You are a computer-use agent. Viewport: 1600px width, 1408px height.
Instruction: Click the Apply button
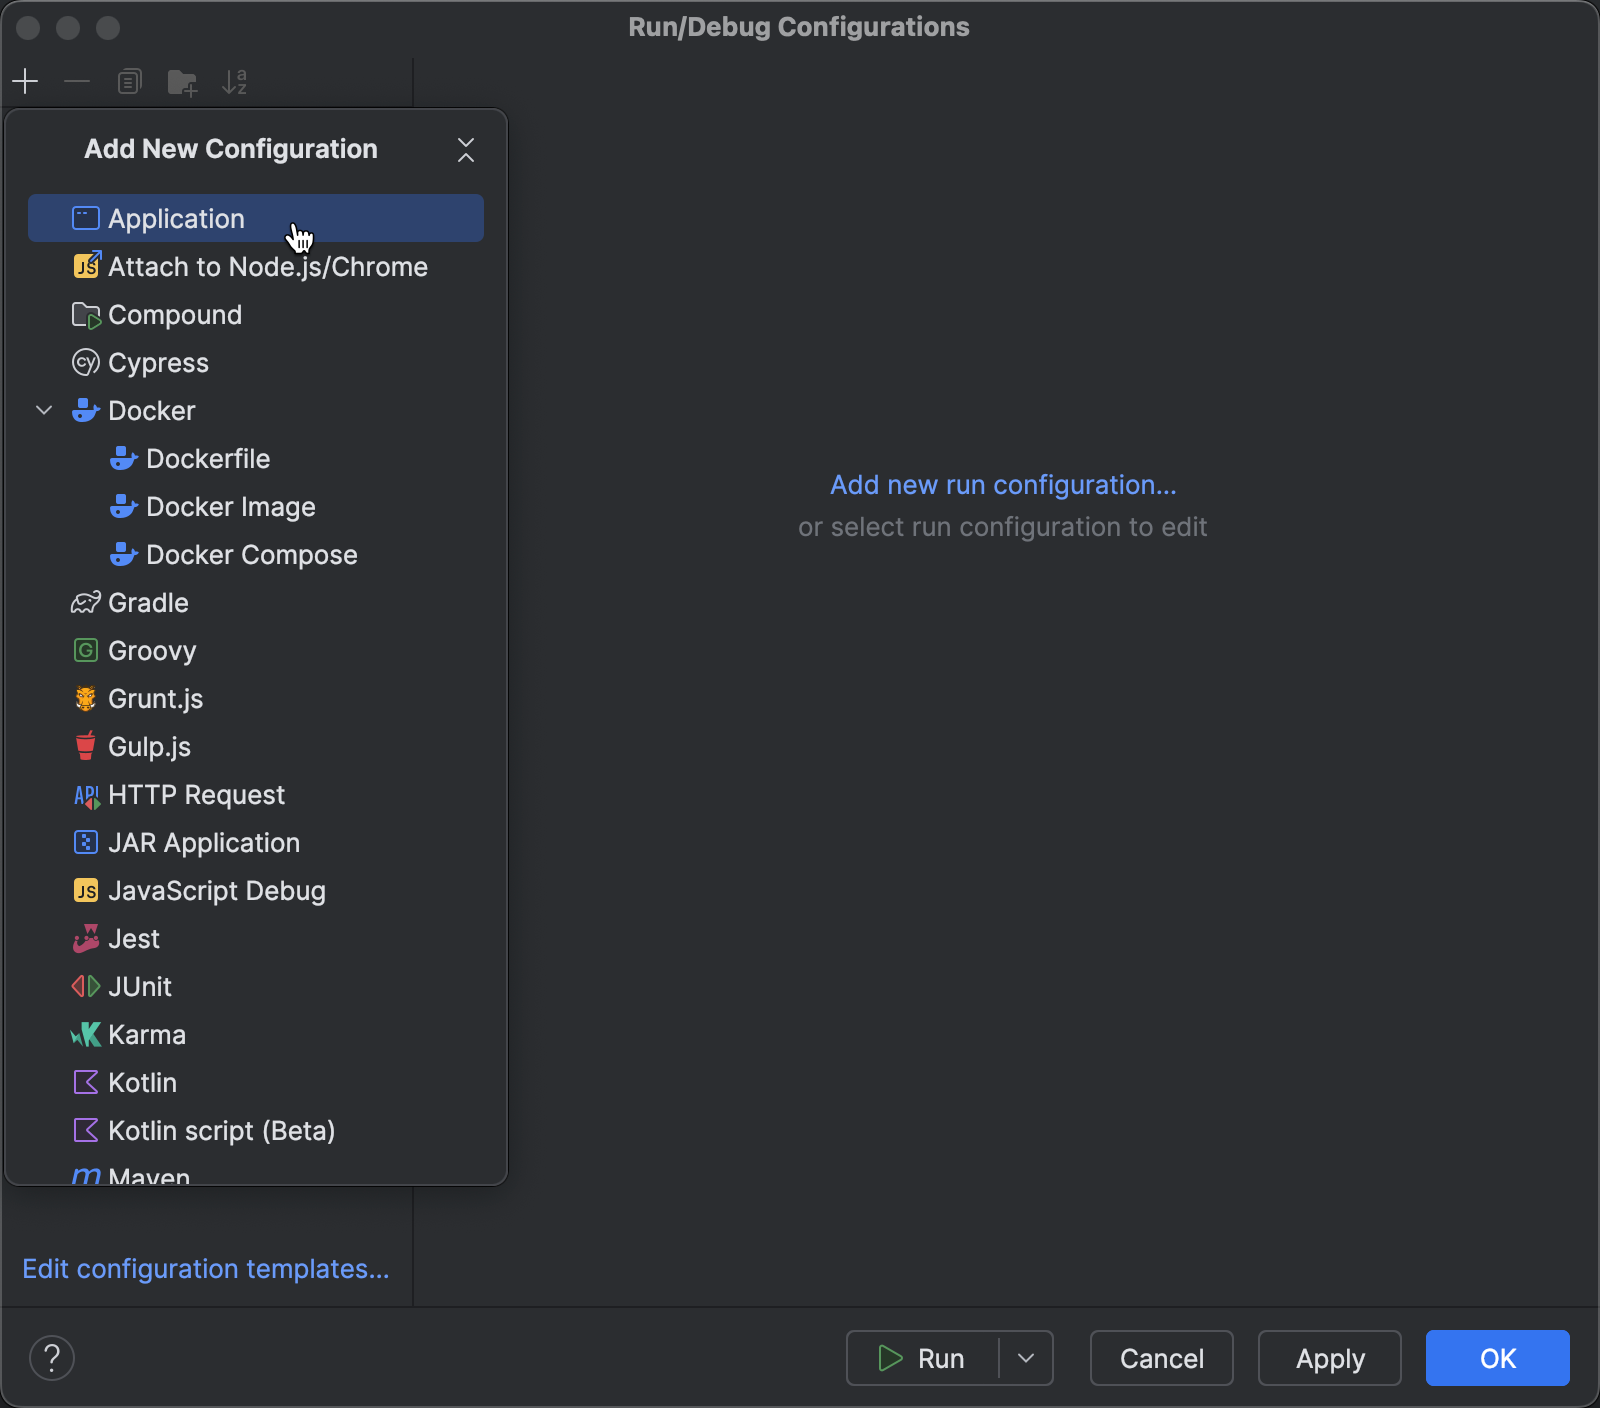1330,1358
